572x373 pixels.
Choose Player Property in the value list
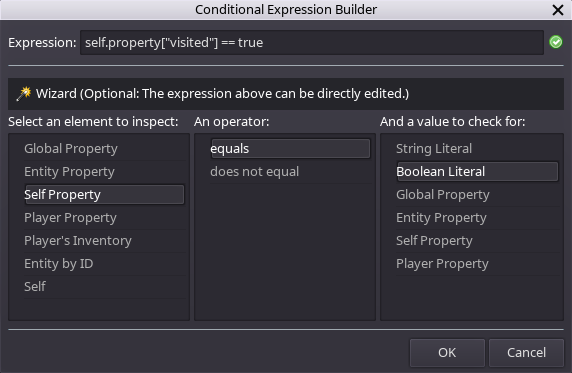478,264
